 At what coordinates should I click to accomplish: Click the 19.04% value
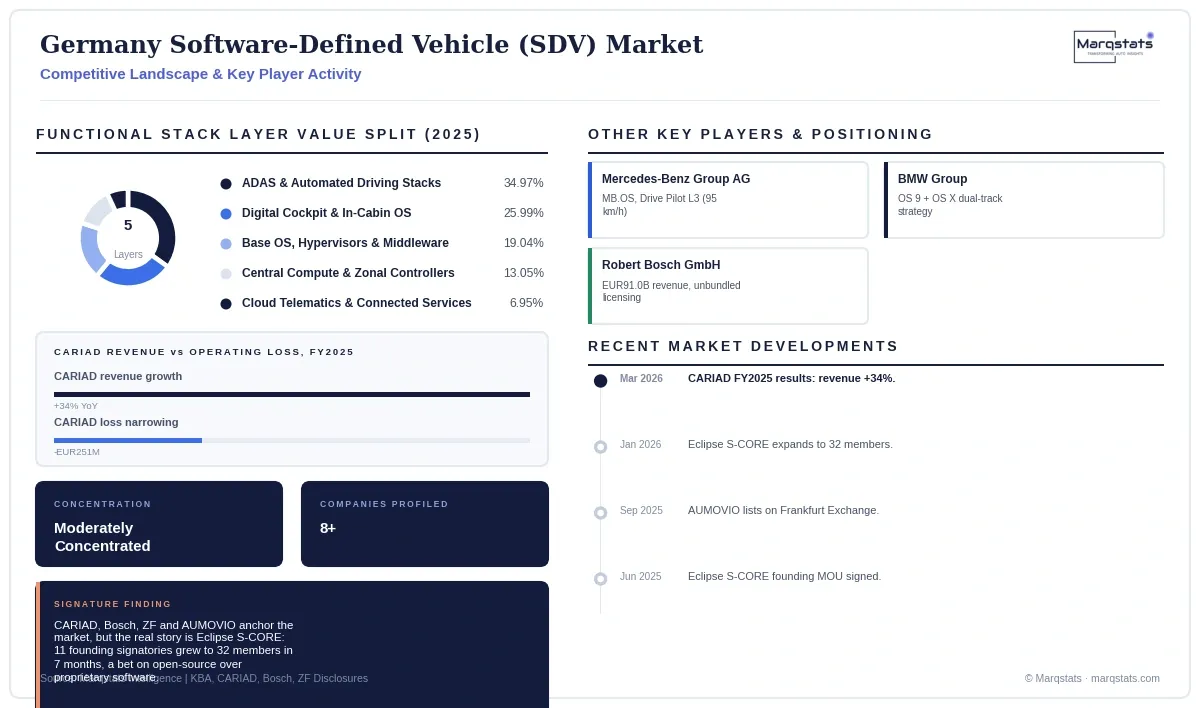[x=523, y=243]
